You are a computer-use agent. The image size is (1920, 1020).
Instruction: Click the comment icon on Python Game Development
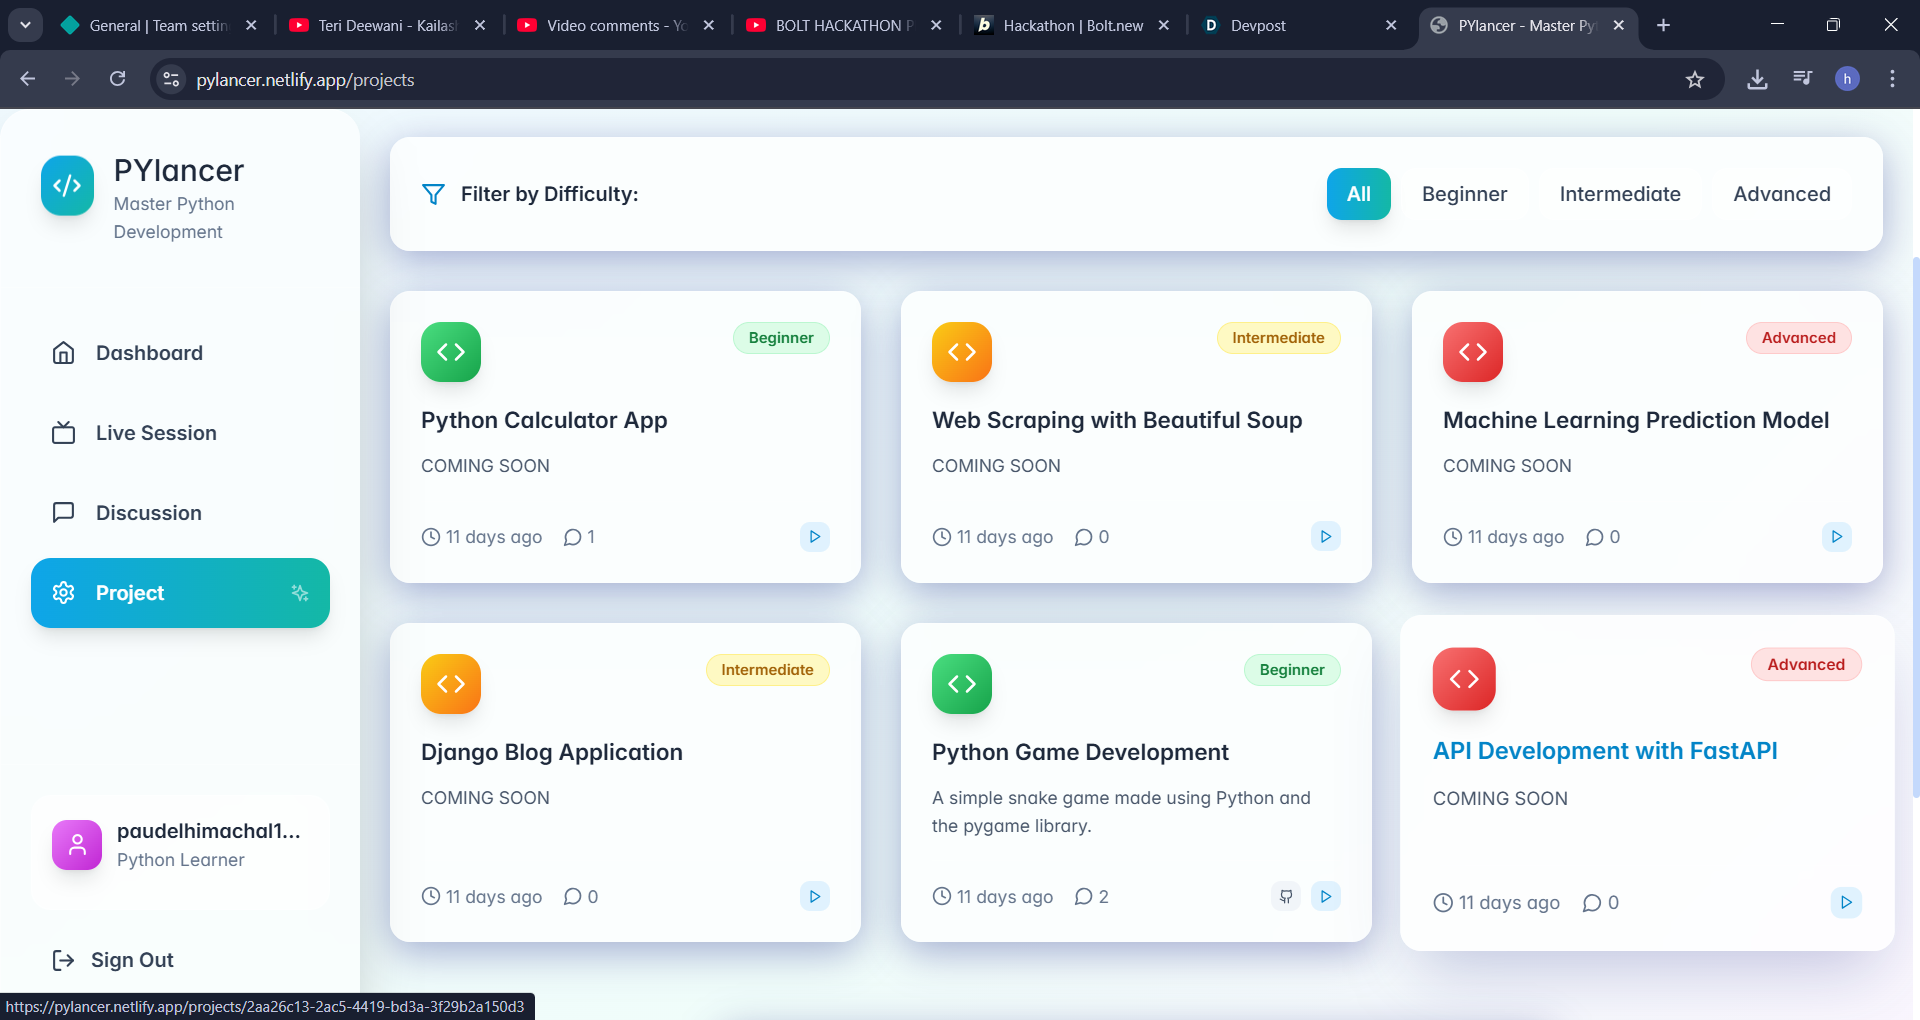1083,897
